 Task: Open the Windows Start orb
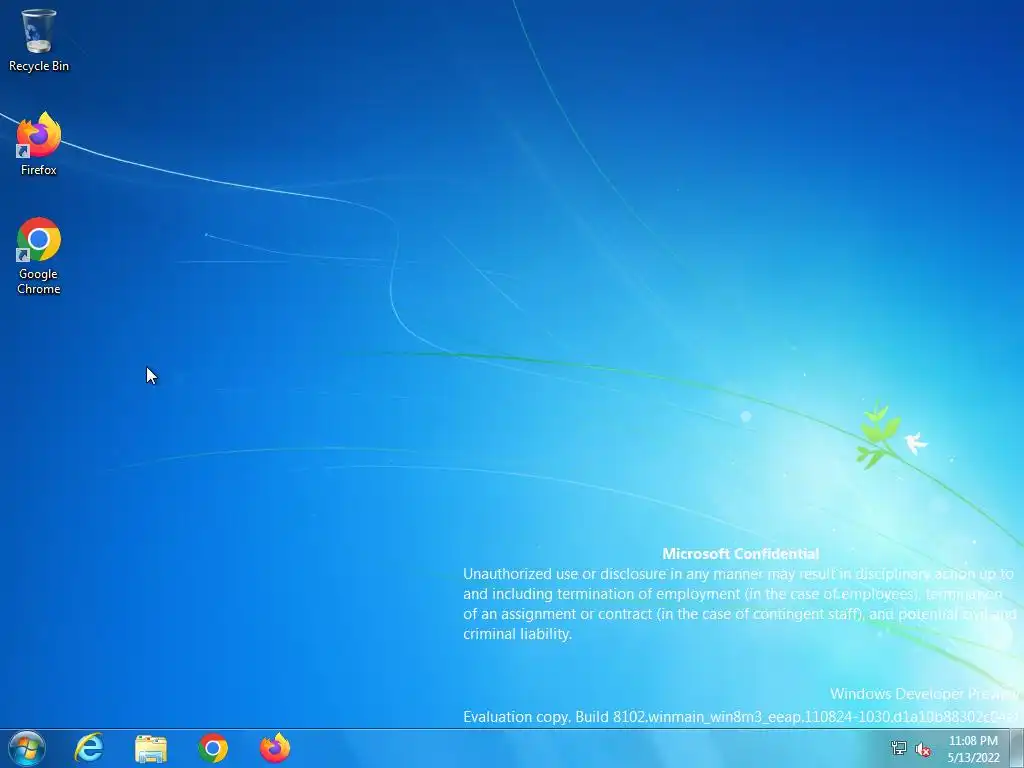coord(27,748)
